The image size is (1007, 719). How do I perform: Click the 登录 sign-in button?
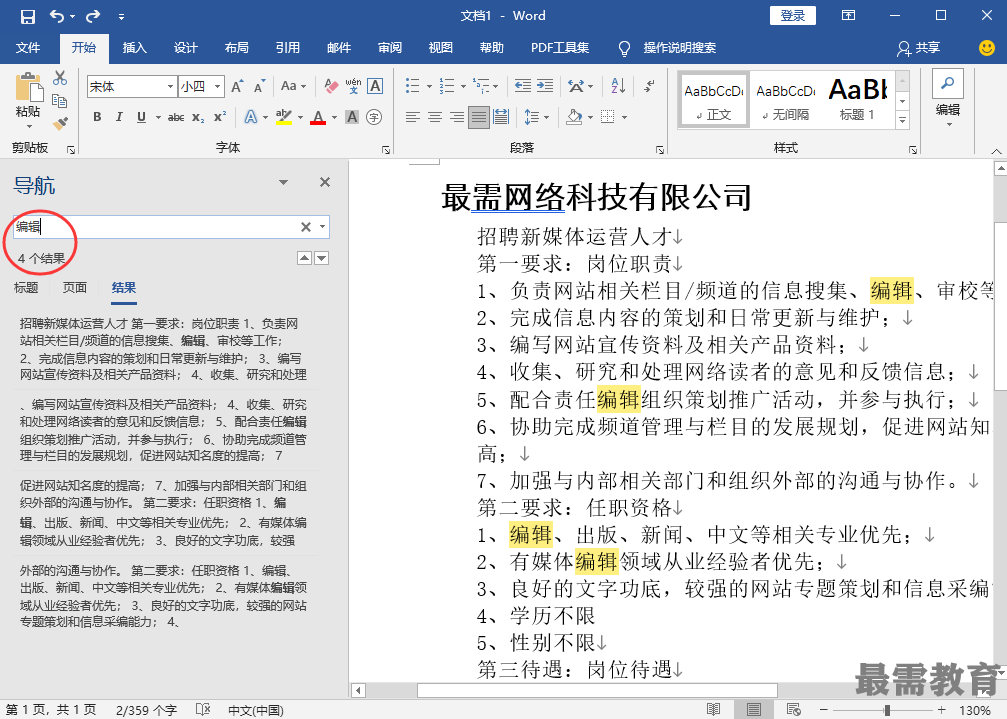point(792,15)
